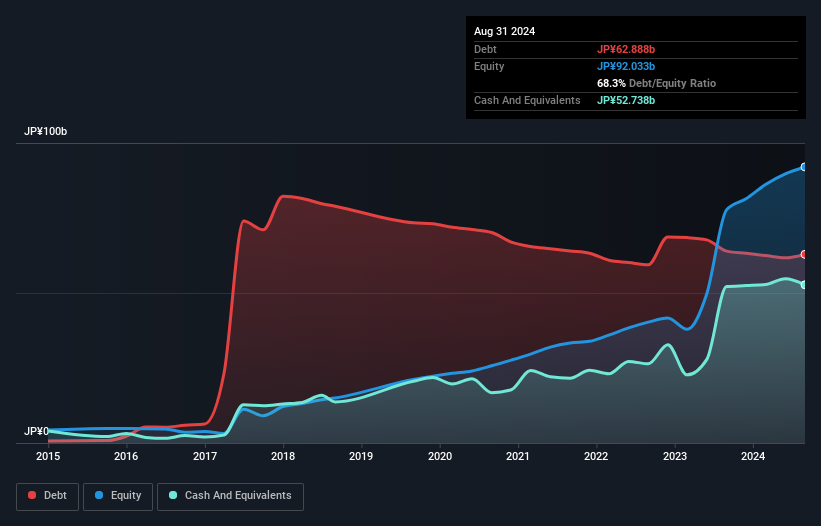
Task: Click the JP¥0 y-axis label
Action: pos(36,431)
